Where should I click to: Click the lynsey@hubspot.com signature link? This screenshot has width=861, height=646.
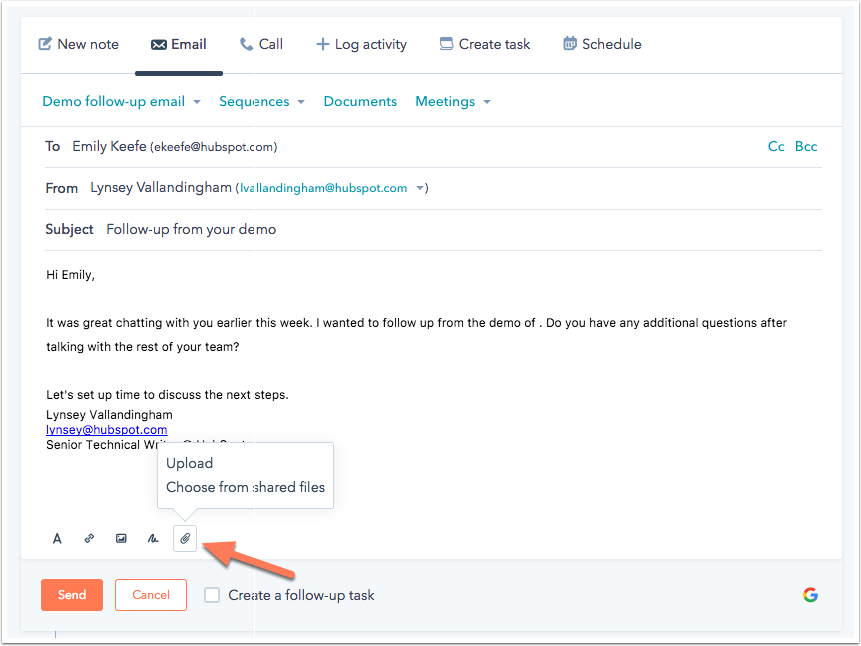click(x=107, y=430)
